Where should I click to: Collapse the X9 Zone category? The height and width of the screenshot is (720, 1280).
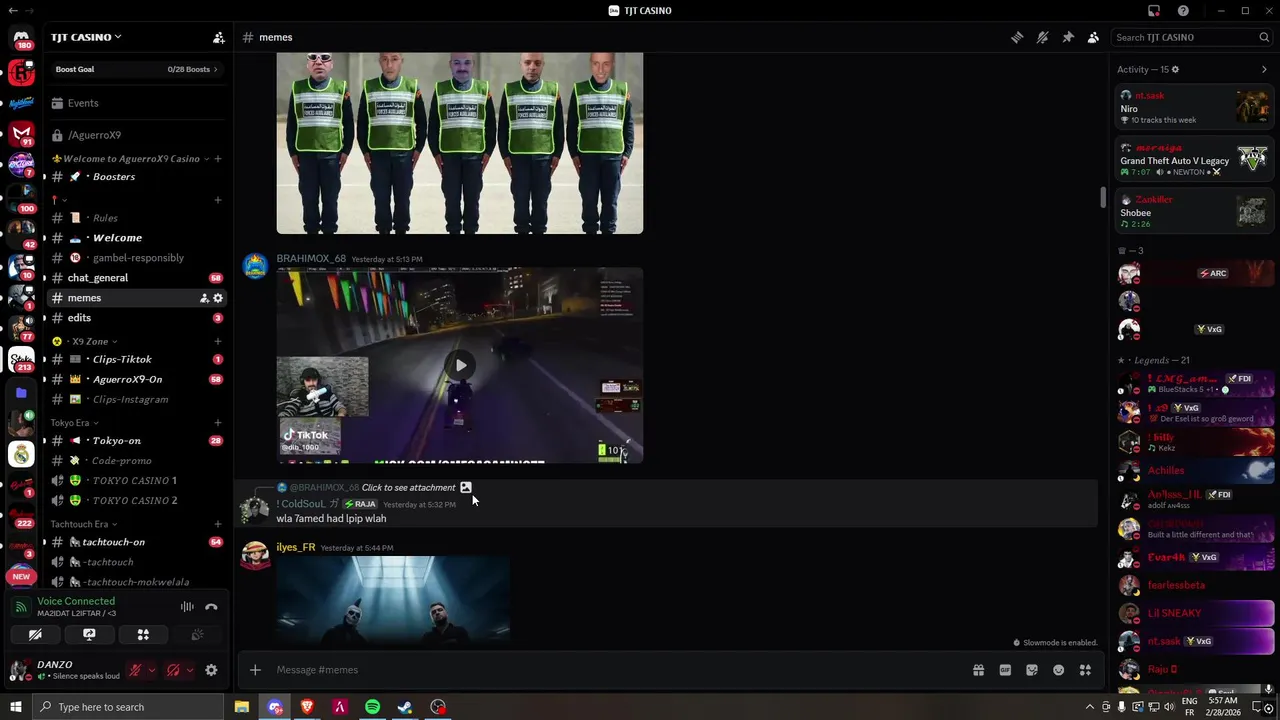[90, 341]
